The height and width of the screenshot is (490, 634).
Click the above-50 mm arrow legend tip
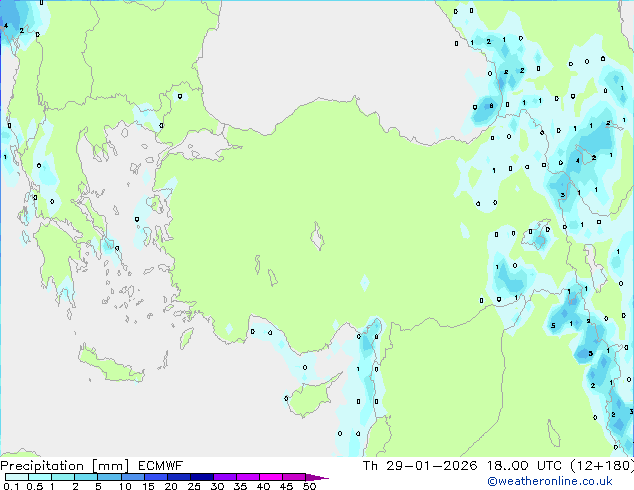317,477
